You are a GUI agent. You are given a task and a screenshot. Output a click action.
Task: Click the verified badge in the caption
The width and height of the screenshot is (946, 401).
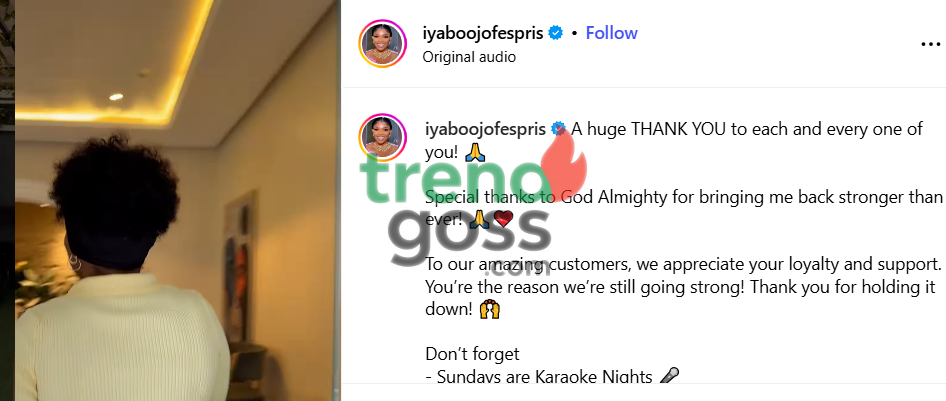[558, 128]
